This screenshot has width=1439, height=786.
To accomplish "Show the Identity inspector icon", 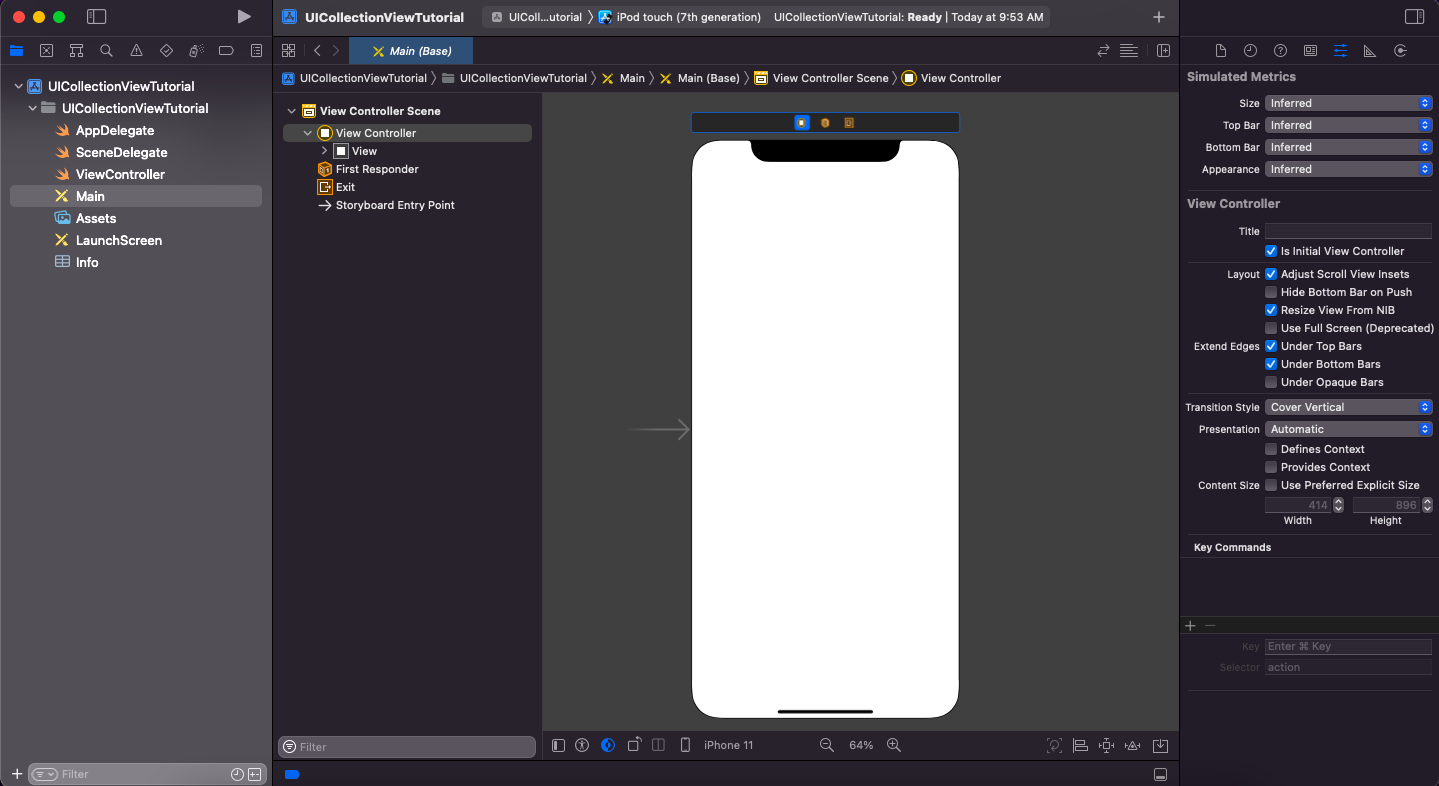I will pos(1310,51).
